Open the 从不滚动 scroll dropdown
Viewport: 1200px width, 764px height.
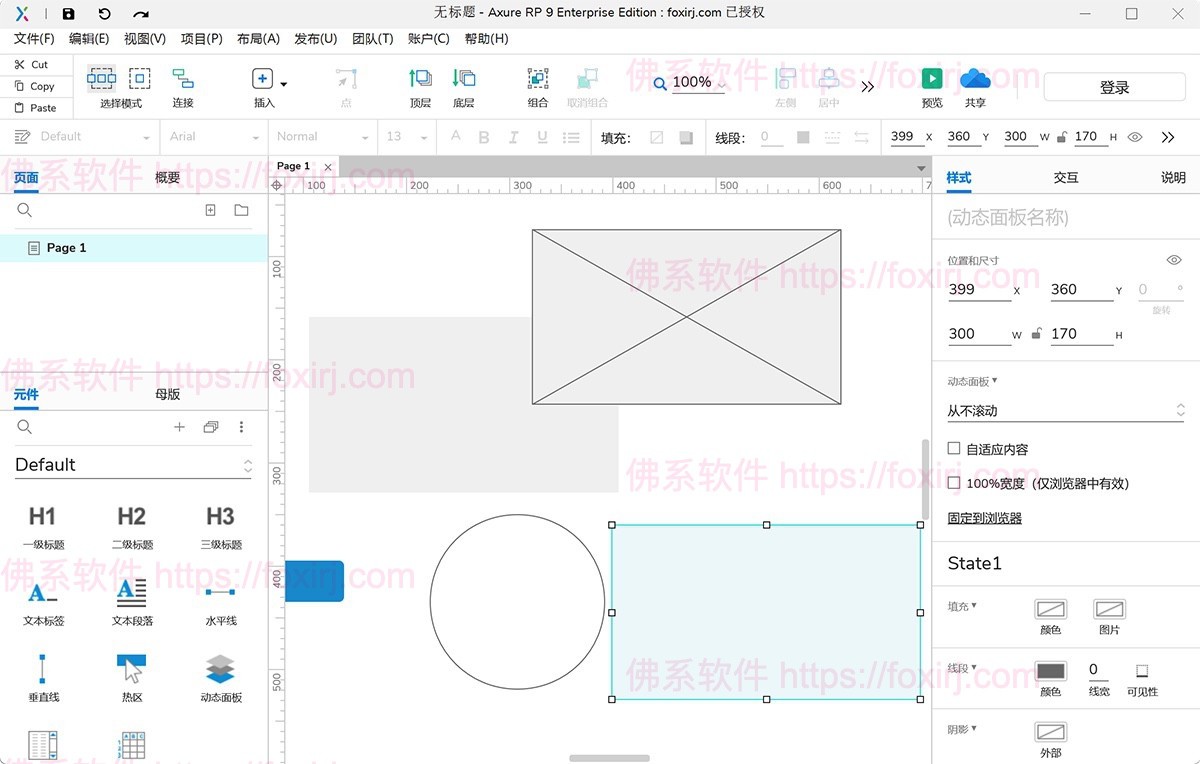coord(1065,410)
